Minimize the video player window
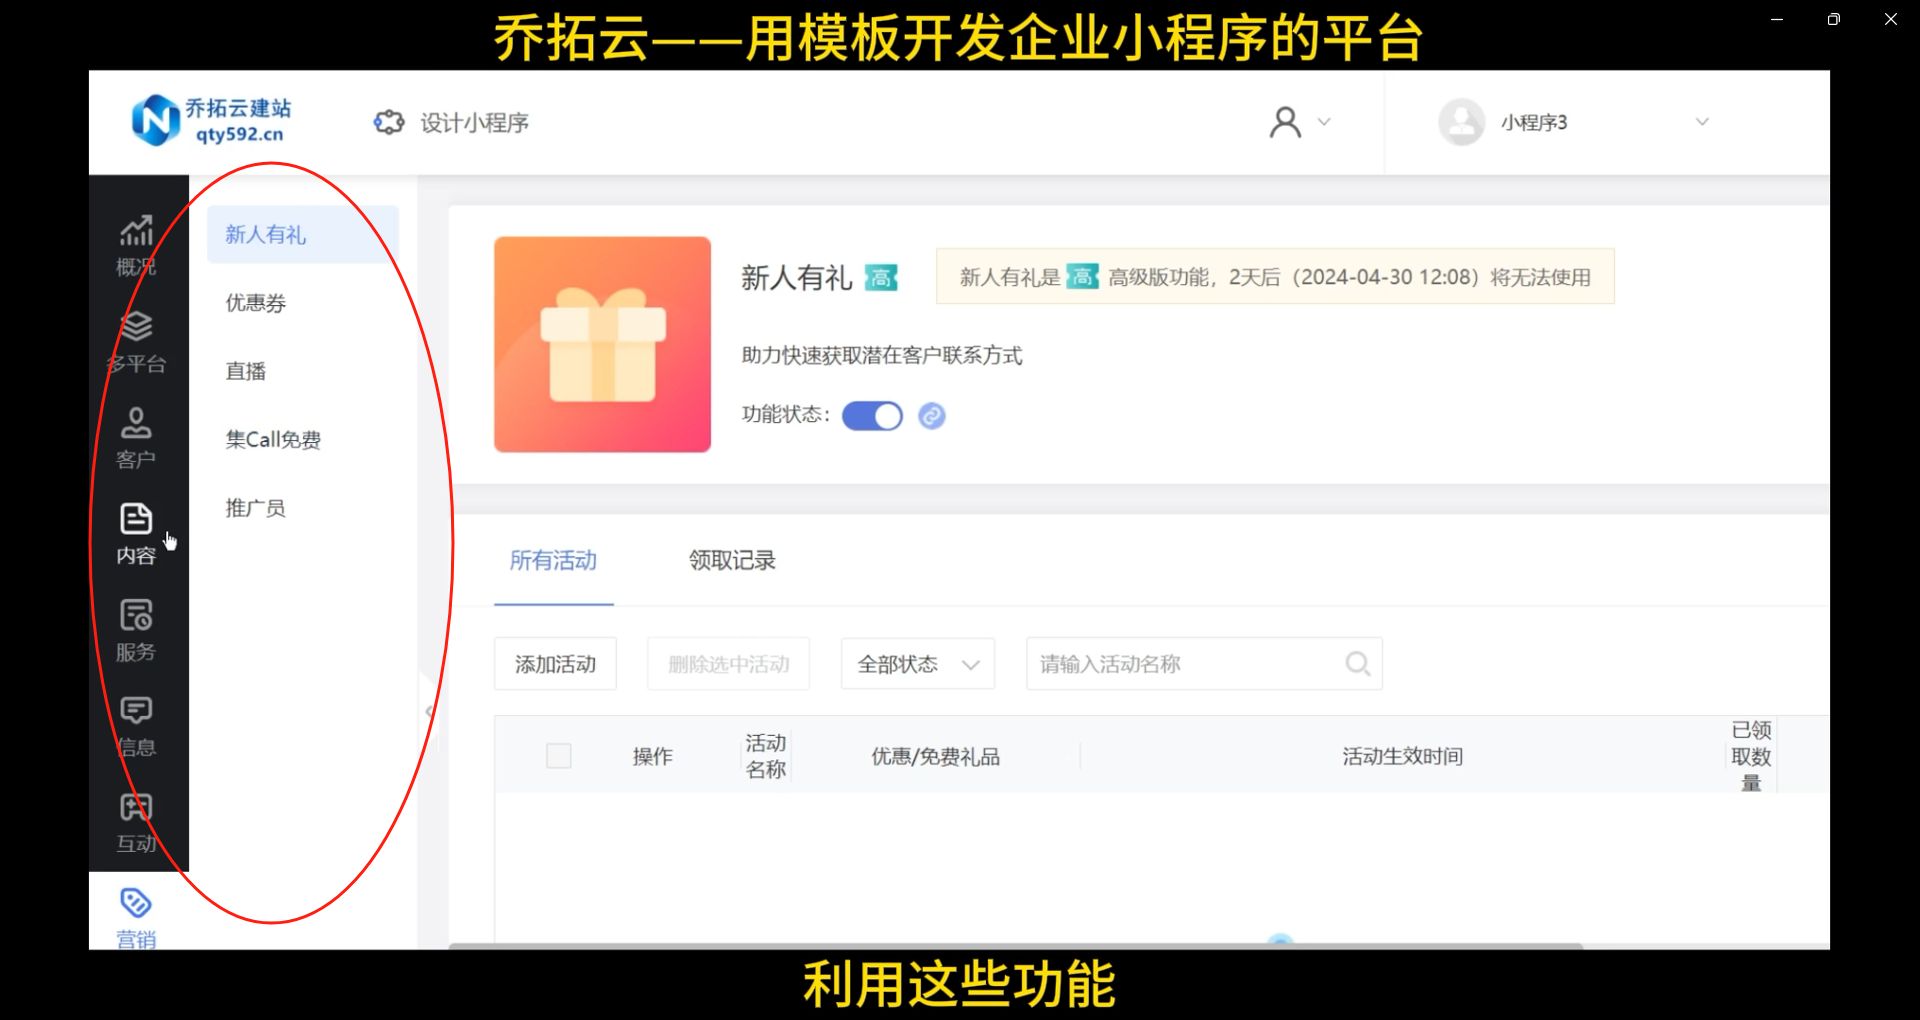The height and width of the screenshot is (1020, 1920). point(1777,19)
